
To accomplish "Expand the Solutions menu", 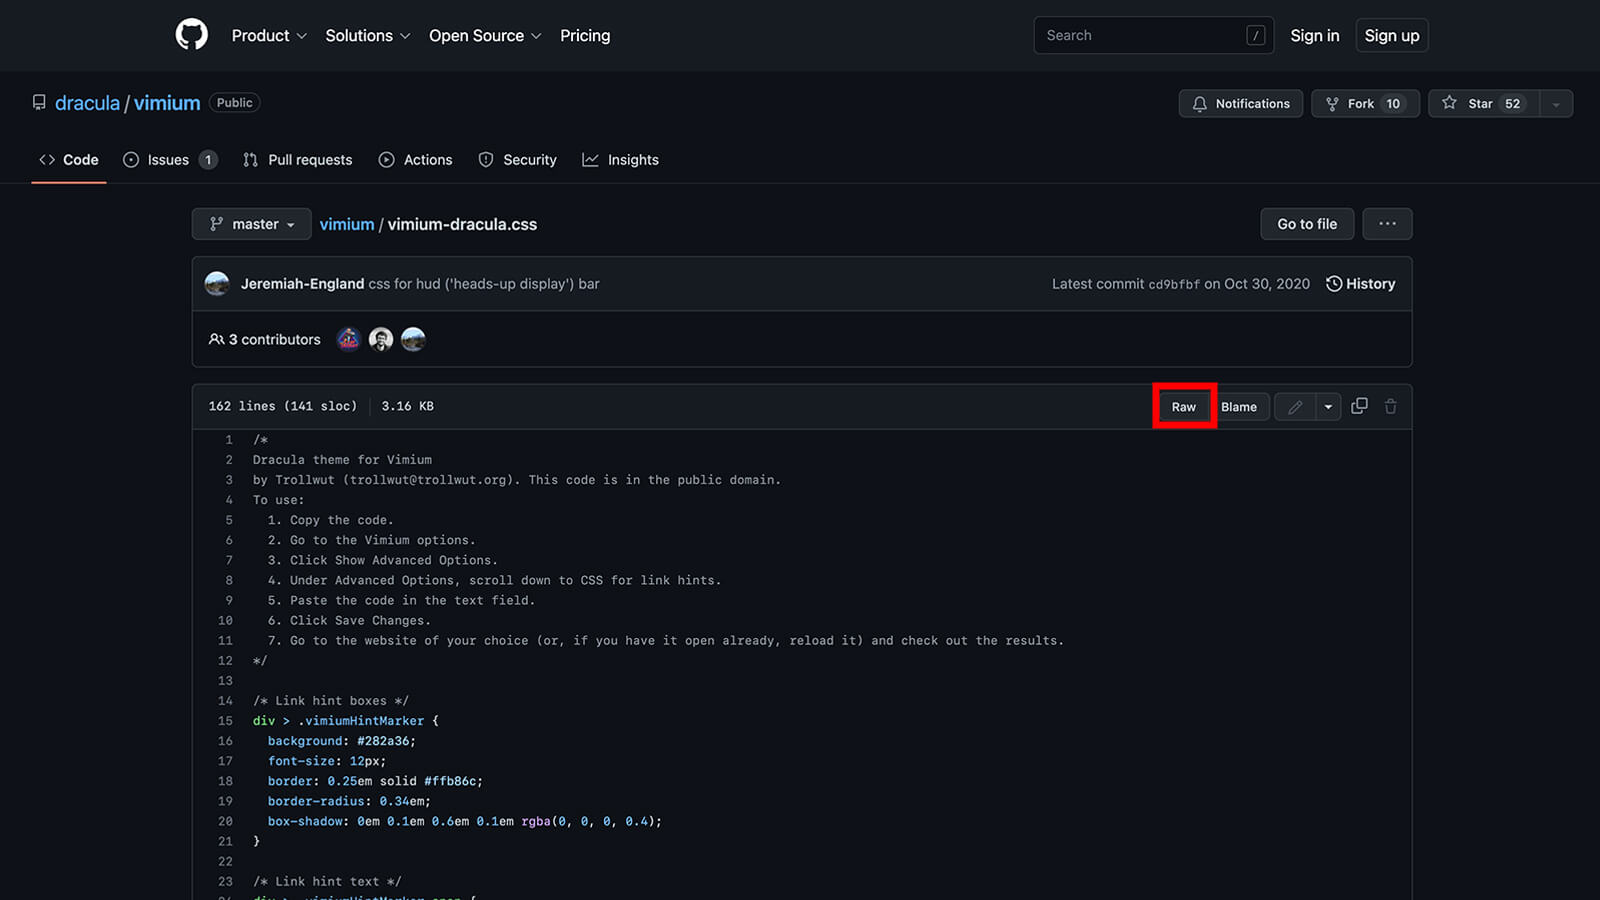I will [368, 35].
